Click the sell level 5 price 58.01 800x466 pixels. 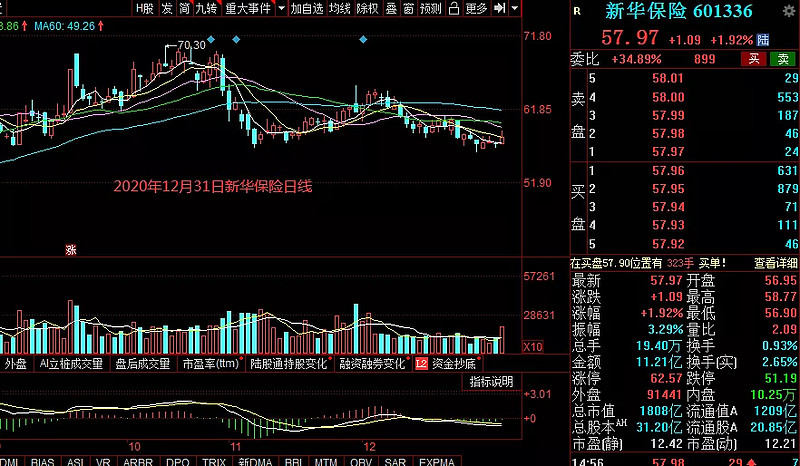point(668,79)
